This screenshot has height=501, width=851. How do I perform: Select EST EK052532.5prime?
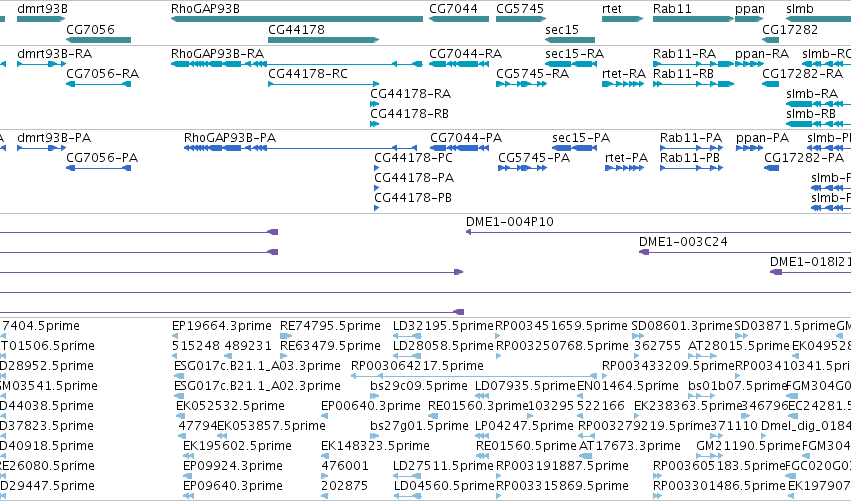tap(230, 406)
